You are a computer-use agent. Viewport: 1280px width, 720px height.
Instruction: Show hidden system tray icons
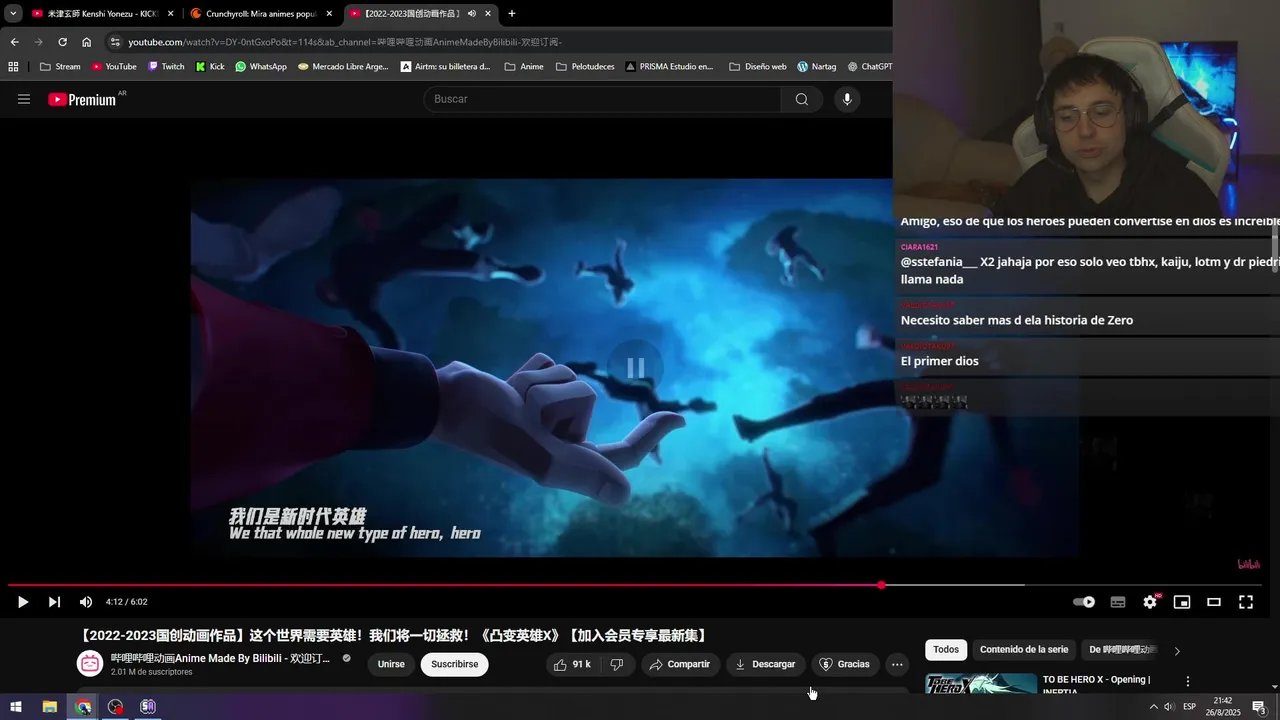click(1153, 707)
